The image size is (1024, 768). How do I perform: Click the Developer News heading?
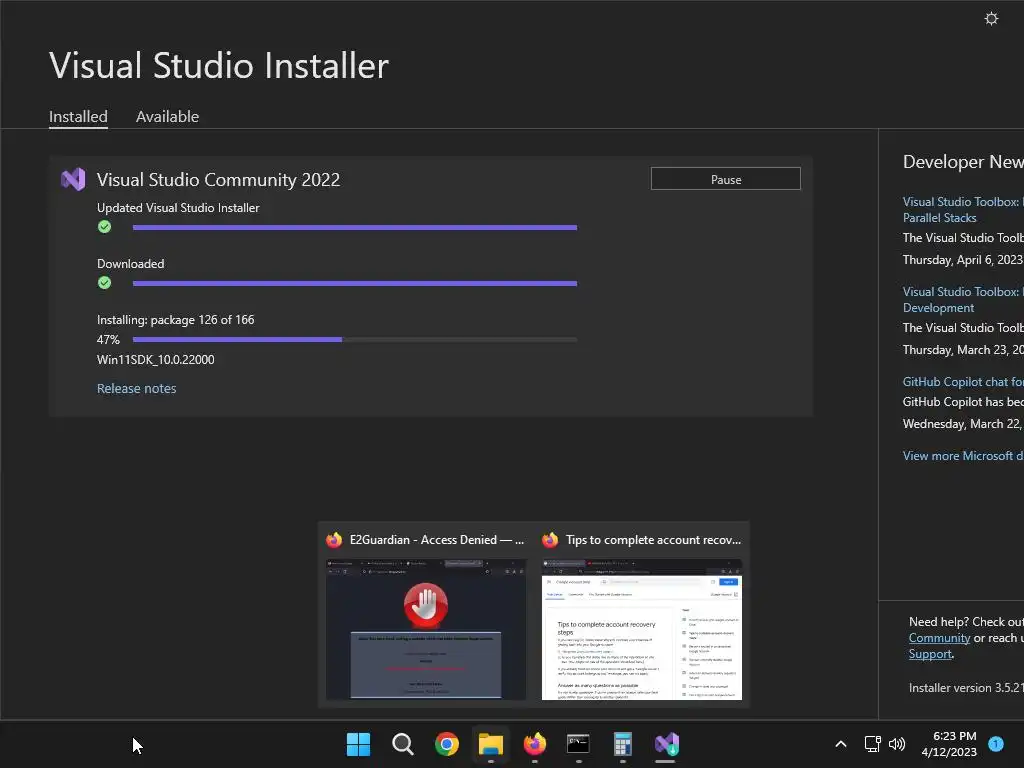[963, 162]
